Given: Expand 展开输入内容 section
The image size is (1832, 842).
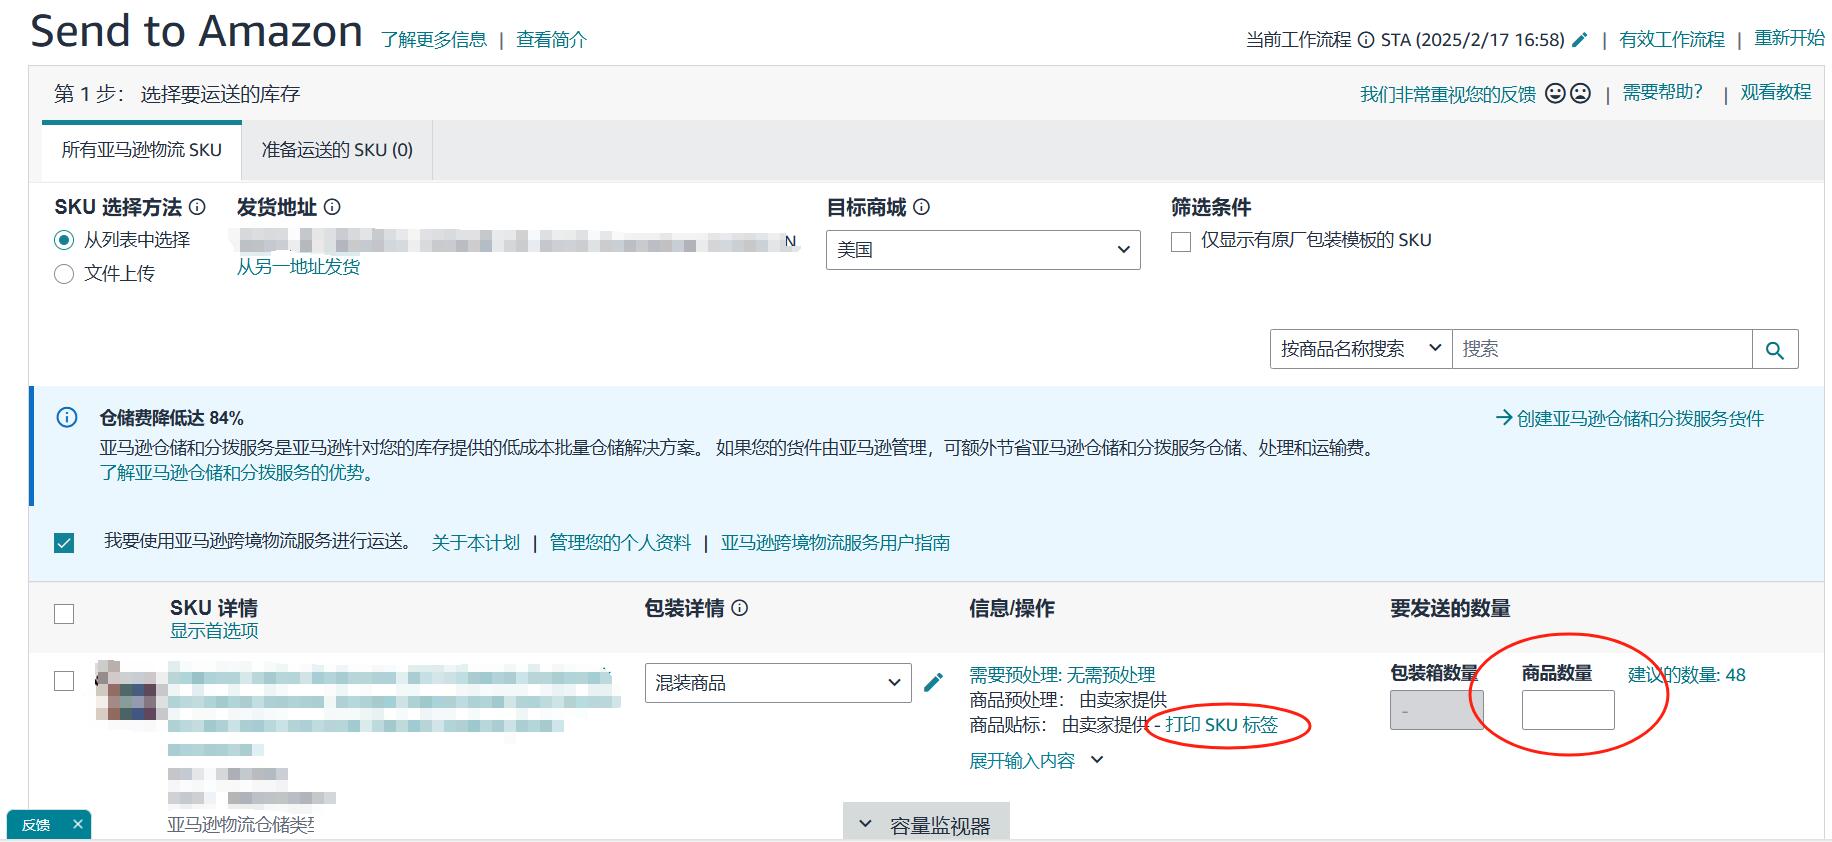Looking at the screenshot, I should pos(1036,761).
